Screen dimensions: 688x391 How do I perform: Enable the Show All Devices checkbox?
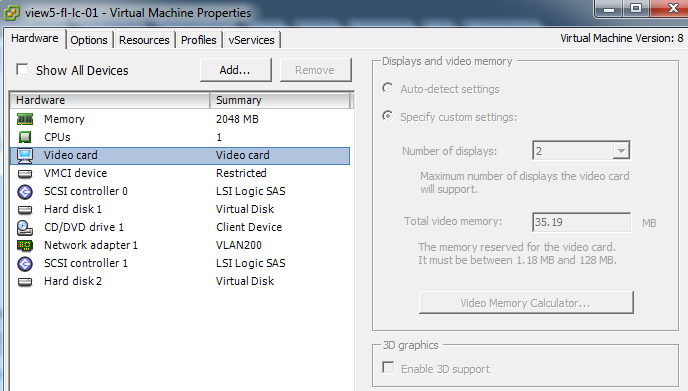pos(22,69)
